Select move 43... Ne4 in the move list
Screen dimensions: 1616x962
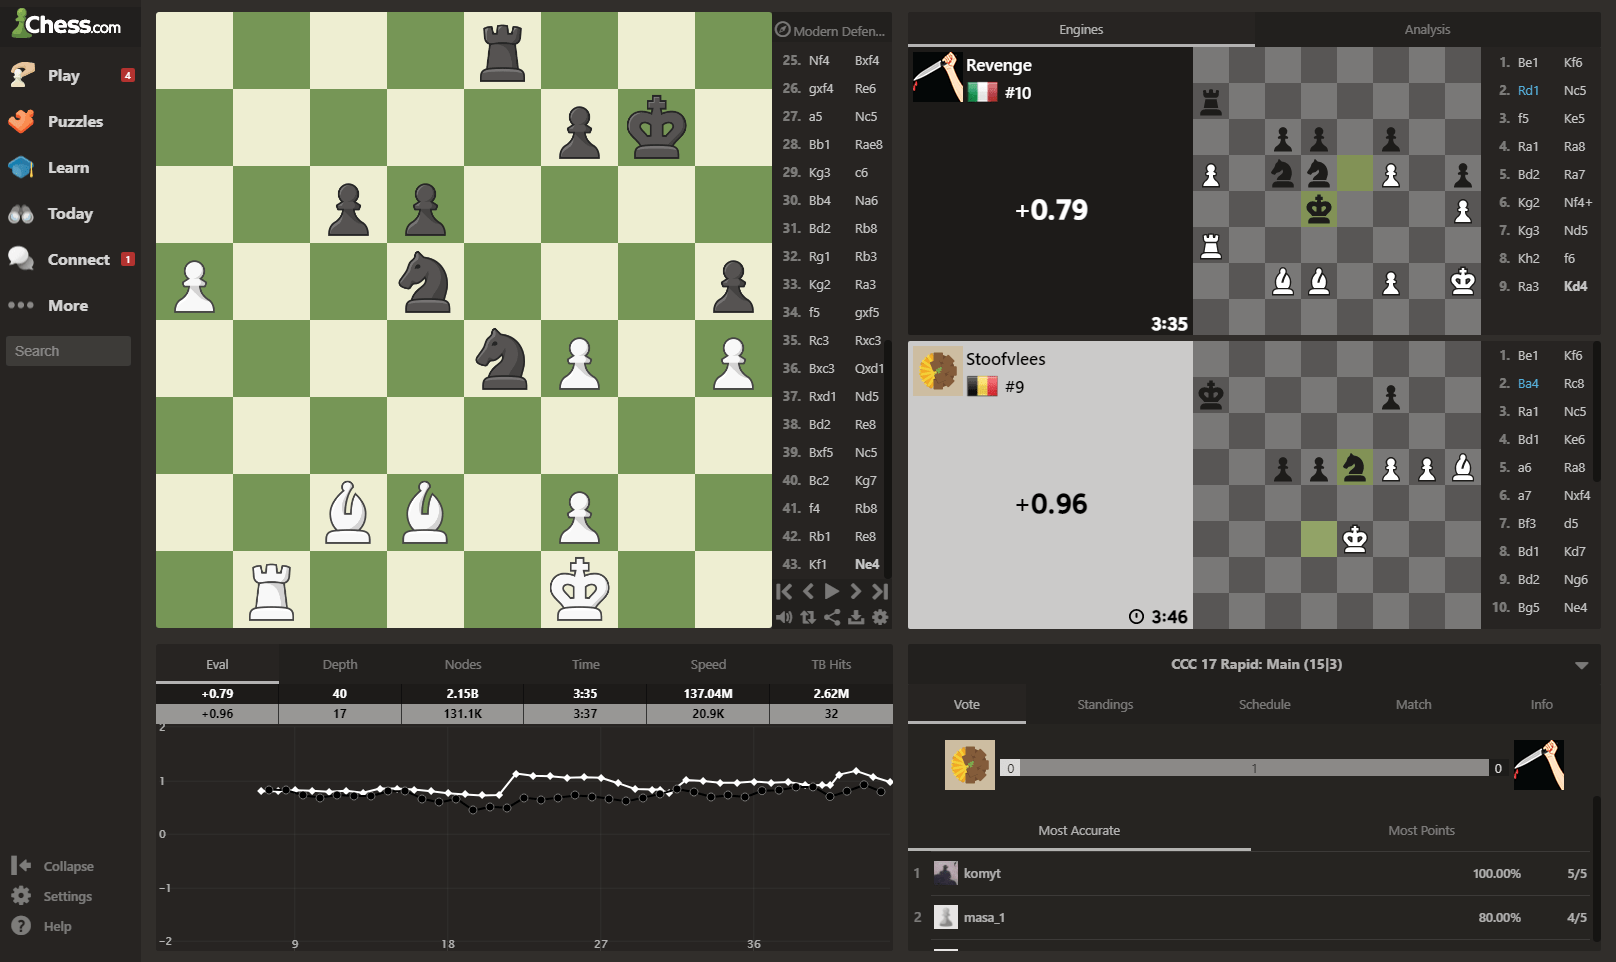867,564
